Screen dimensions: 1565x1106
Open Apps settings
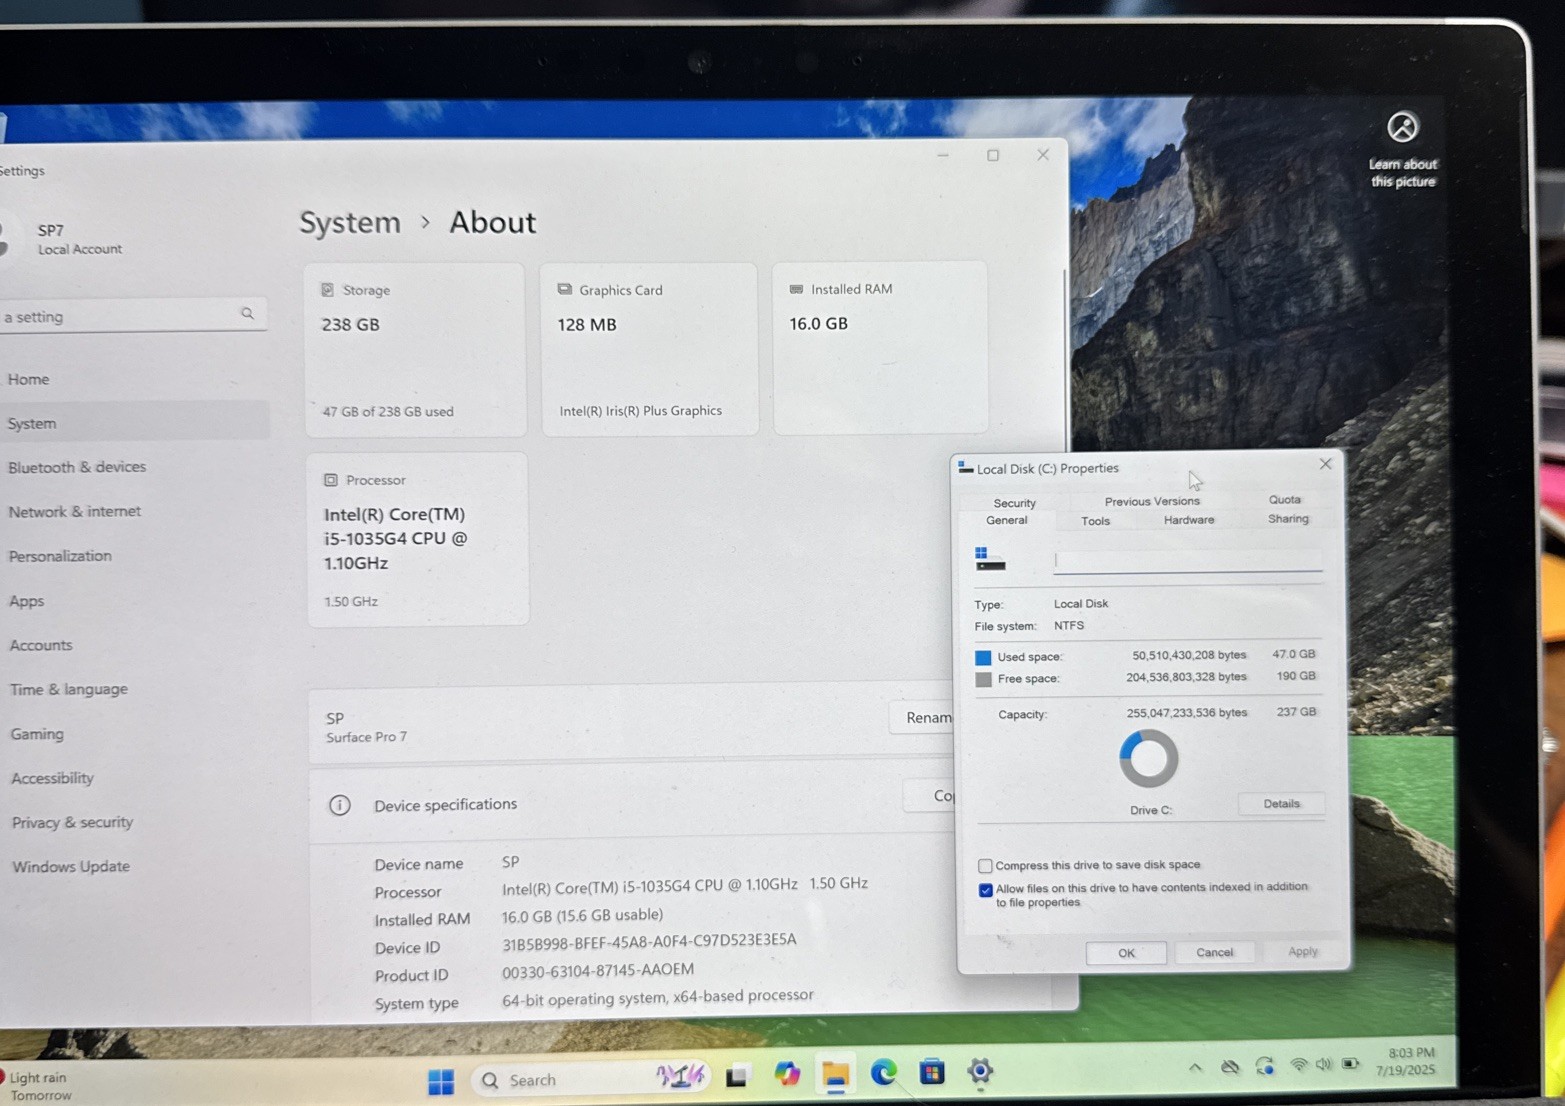[27, 601]
